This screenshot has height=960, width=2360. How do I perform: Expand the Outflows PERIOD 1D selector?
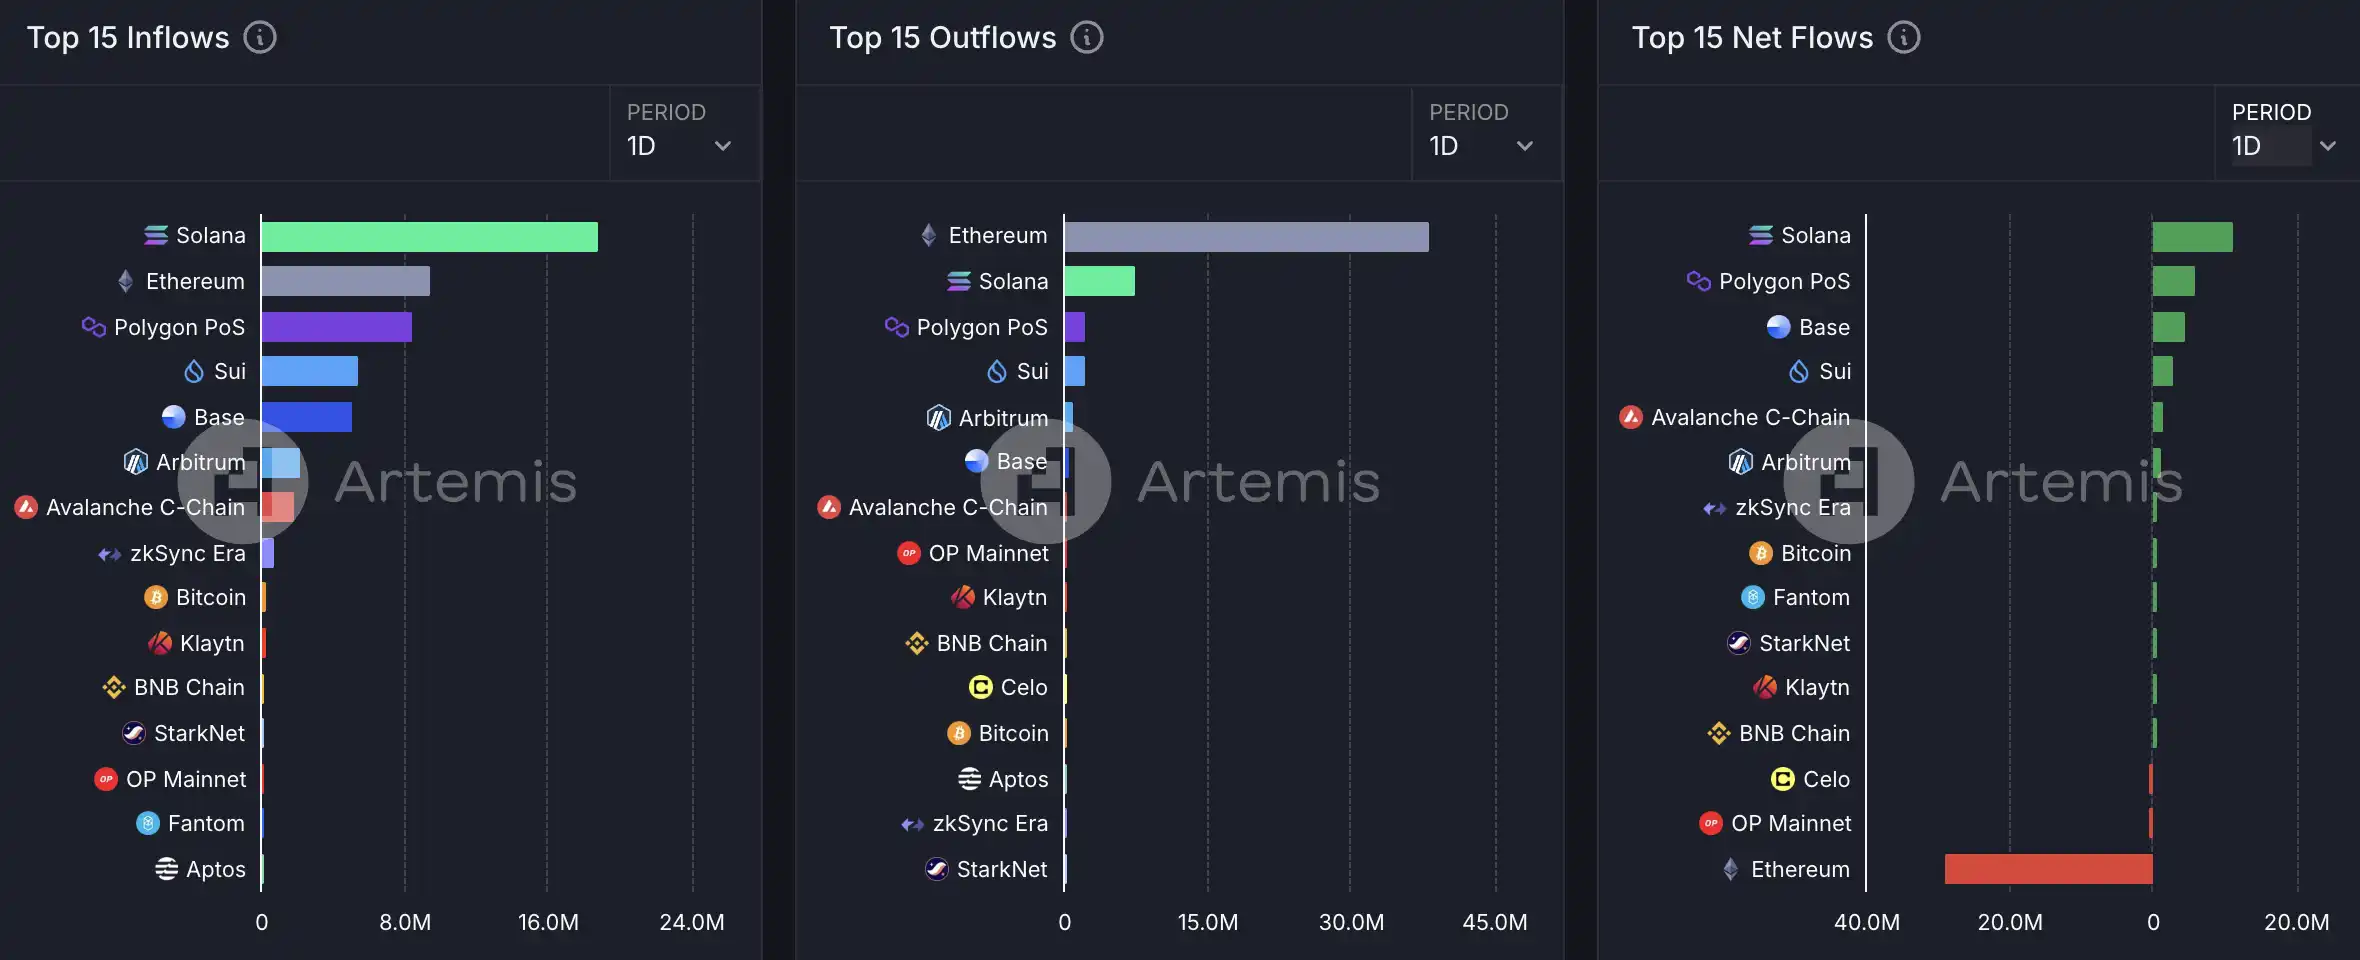1482,145
